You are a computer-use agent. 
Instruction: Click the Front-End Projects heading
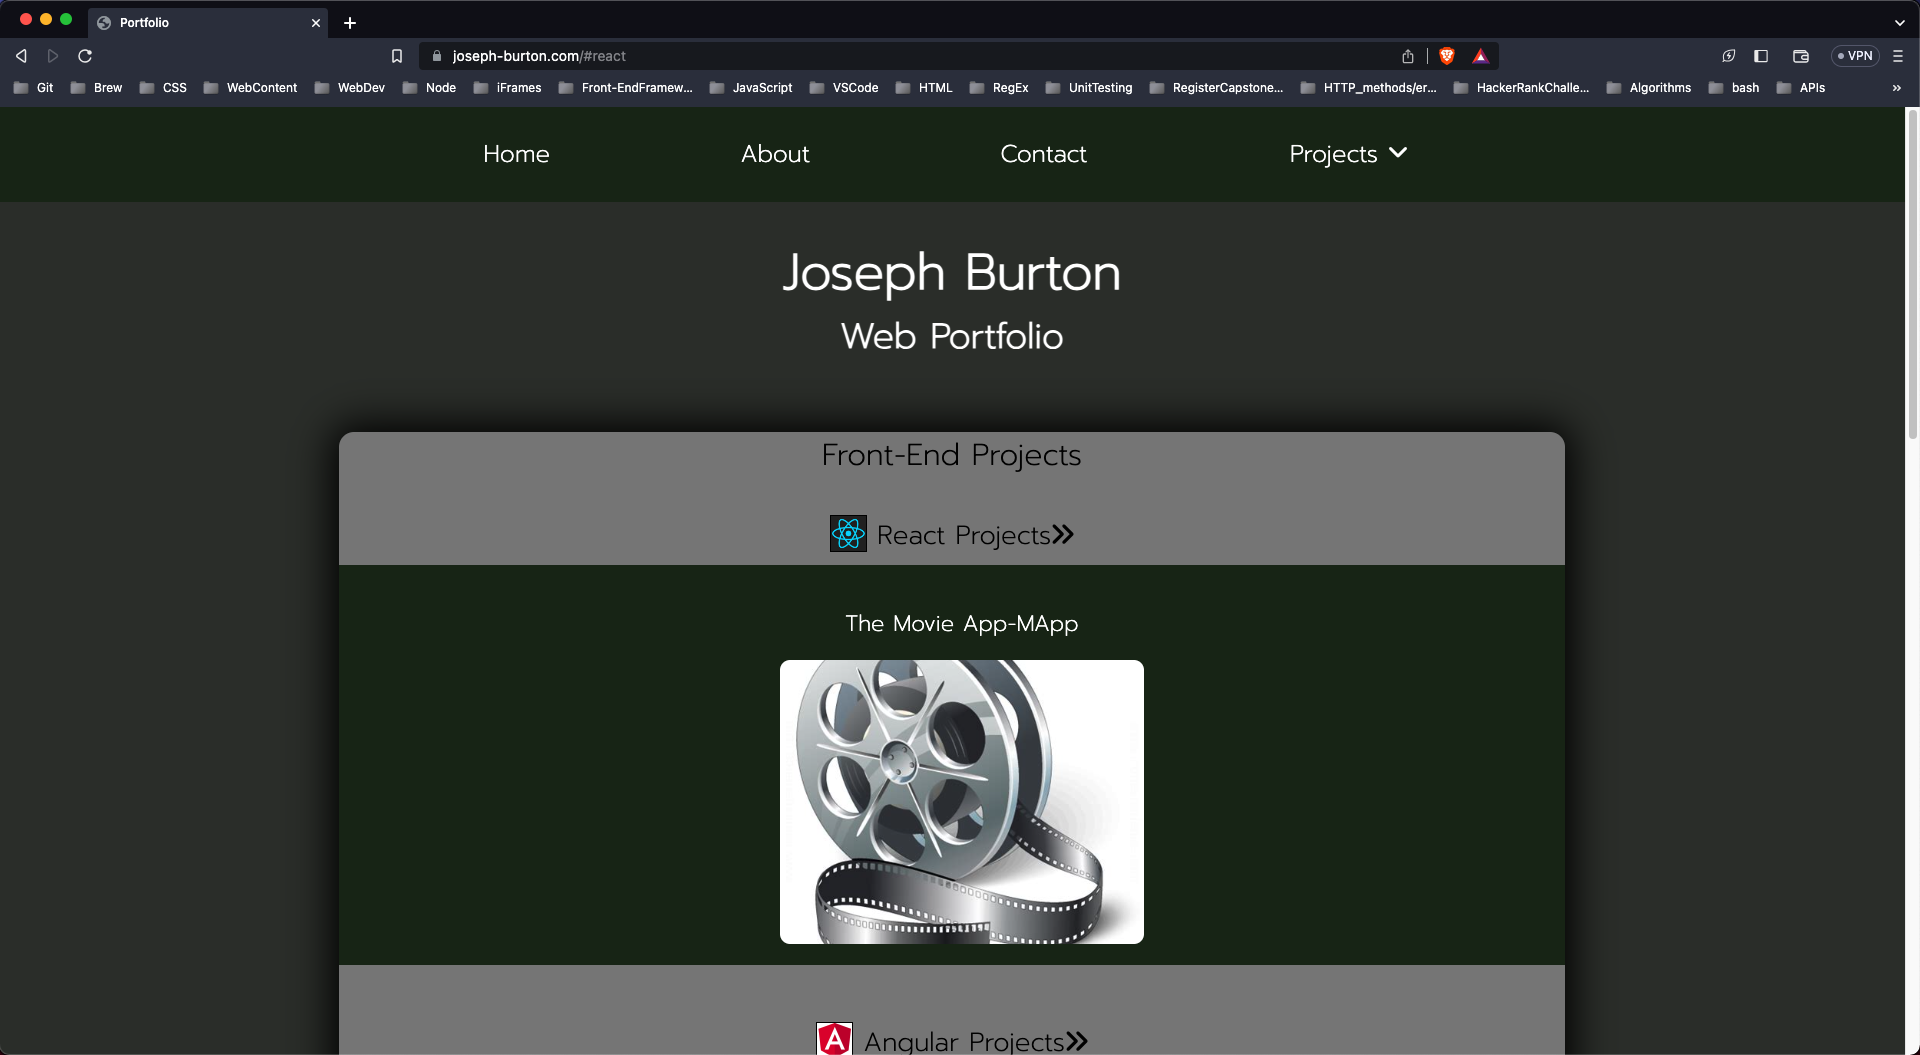(951, 455)
